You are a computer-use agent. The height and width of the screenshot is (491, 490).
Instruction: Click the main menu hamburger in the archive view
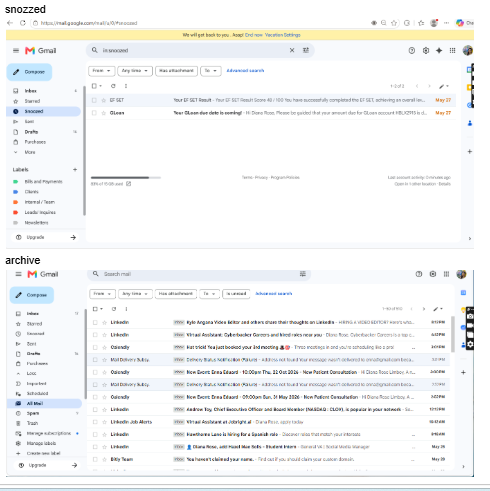pyautogui.click(x=18, y=274)
